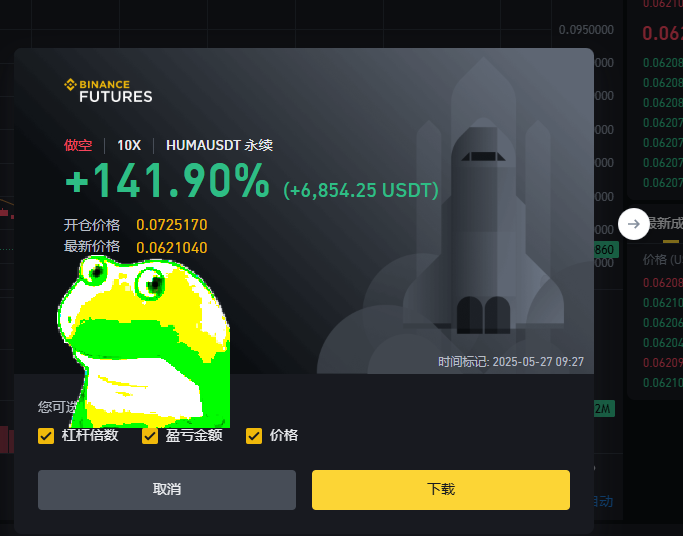
Task: Click the green 2M volume tag on the chart
Action: pyautogui.click(x=604, y=408)
